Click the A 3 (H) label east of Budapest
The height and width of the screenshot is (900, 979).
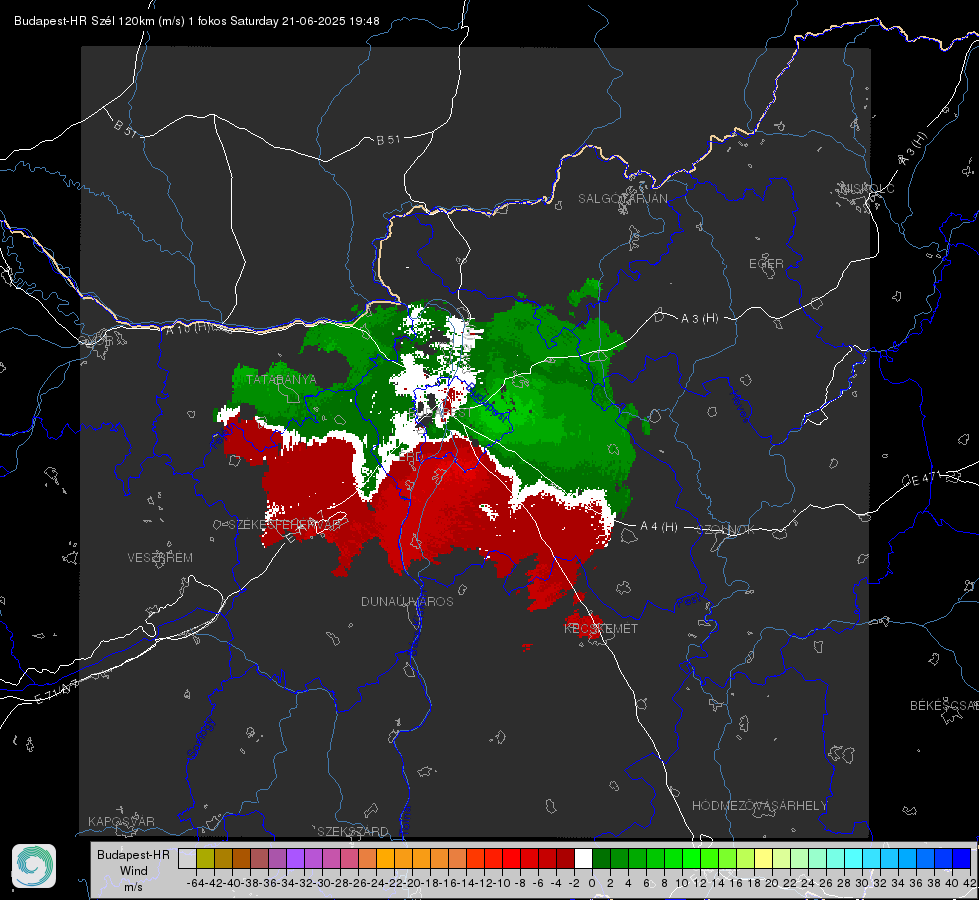(699, 319)
